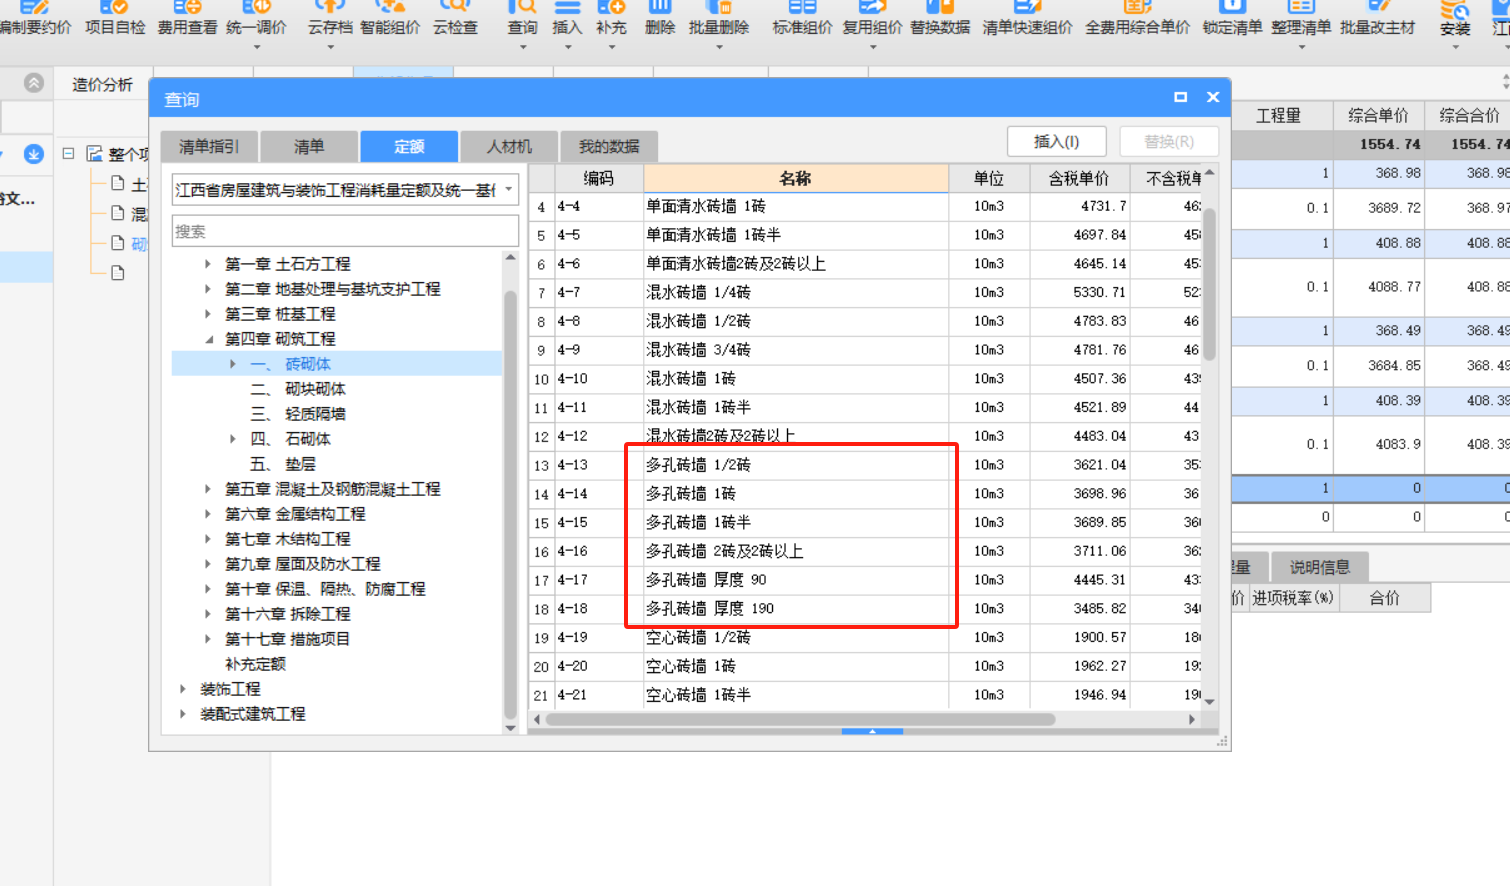
Task: Click the 整理清单 toolbar icon
Action: [1301, 20]
